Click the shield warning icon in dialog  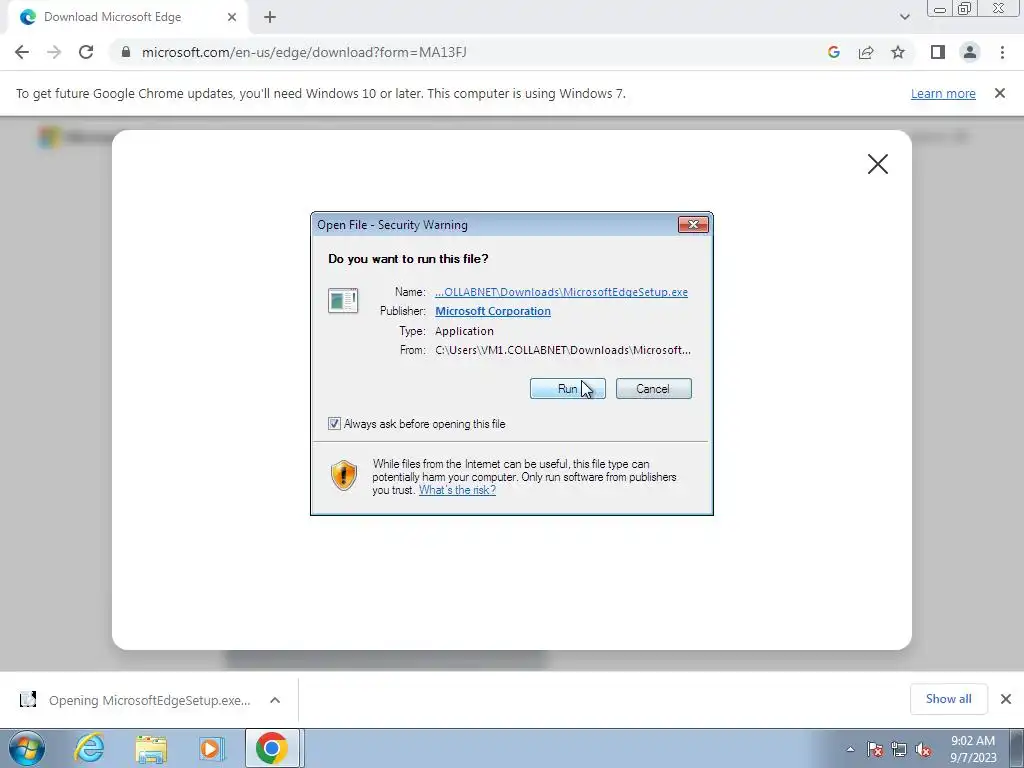344,475
